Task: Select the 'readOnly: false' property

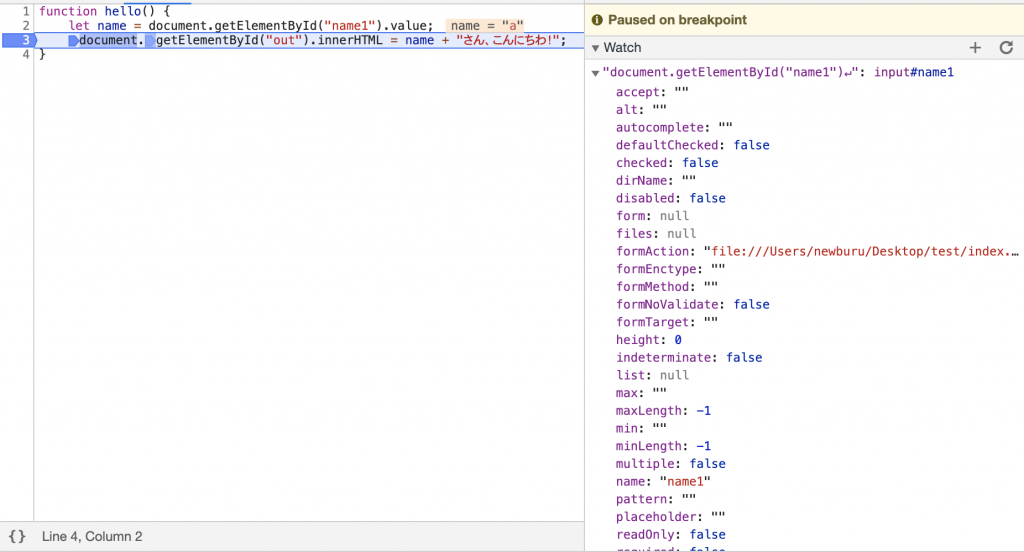Action: 671,534
